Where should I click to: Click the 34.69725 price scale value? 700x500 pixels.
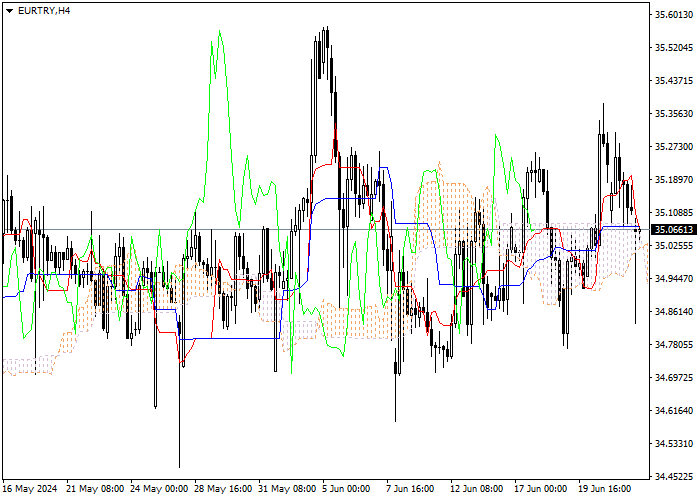pyautogui.click(x=674, y=378)
